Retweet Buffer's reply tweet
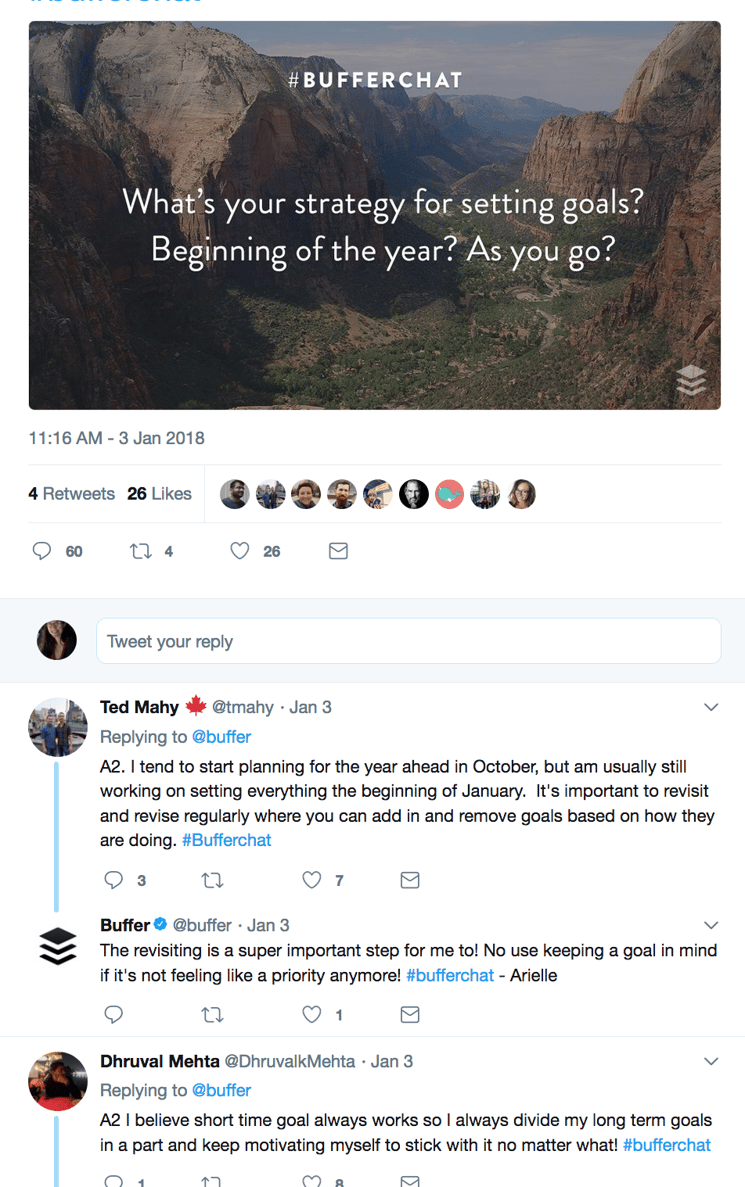745x1187 pixels. (212, 1014)
